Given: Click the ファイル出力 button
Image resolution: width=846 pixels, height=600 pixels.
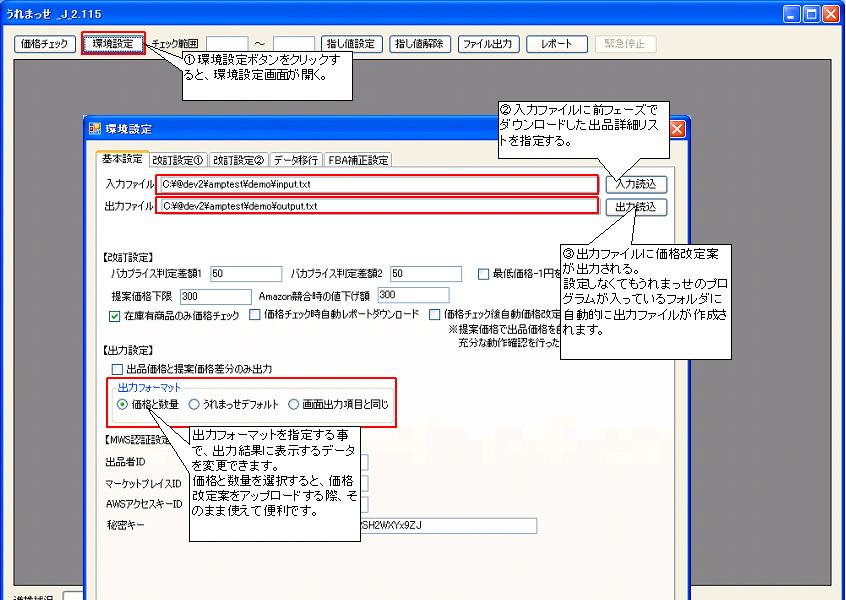Looking at the screenshot, I should click(x=489, y=44).
